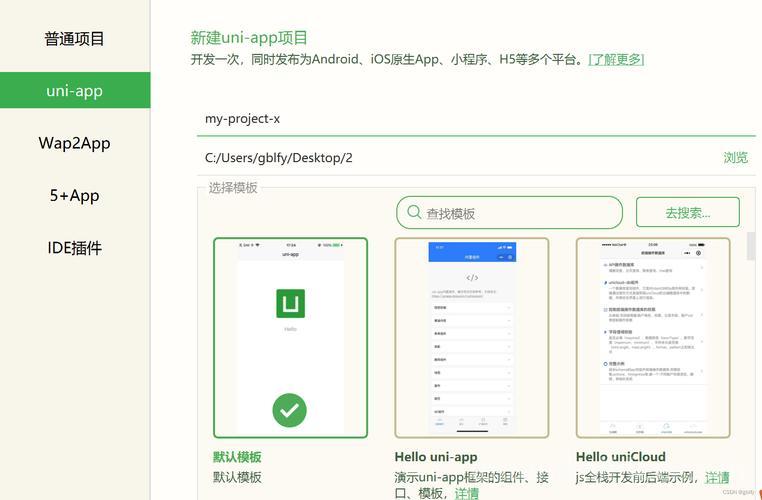Edit the project path C:/Users/gblfy/Desktop/2

point(457,158)
